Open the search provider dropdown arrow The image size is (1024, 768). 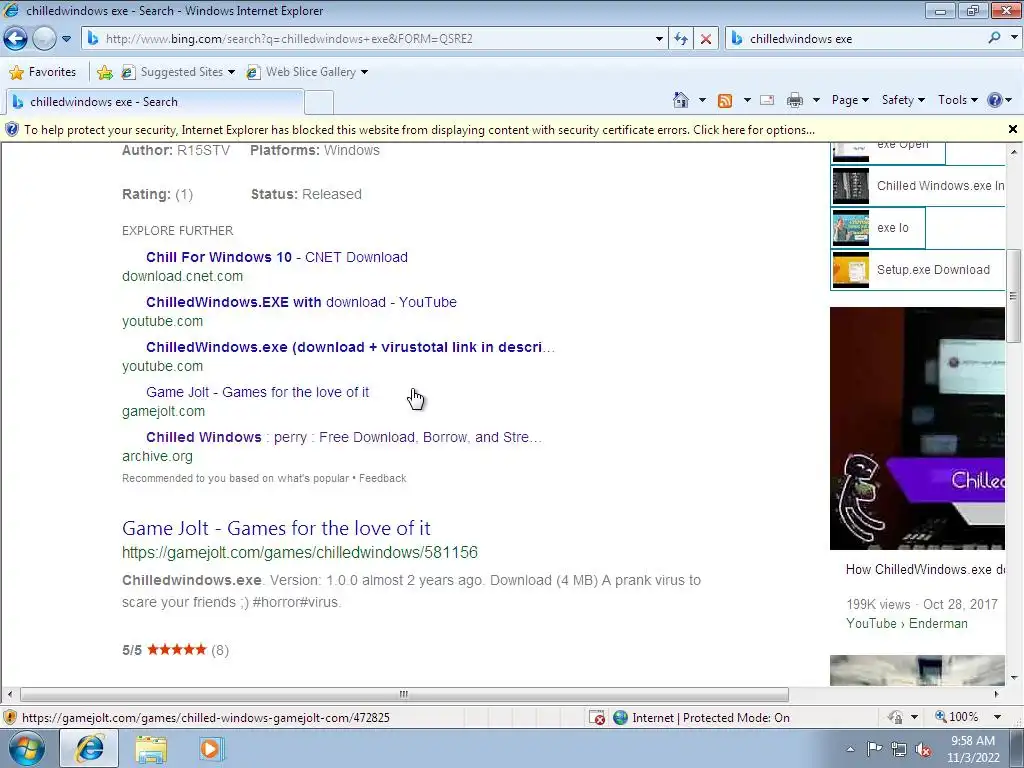[1014, 38]
